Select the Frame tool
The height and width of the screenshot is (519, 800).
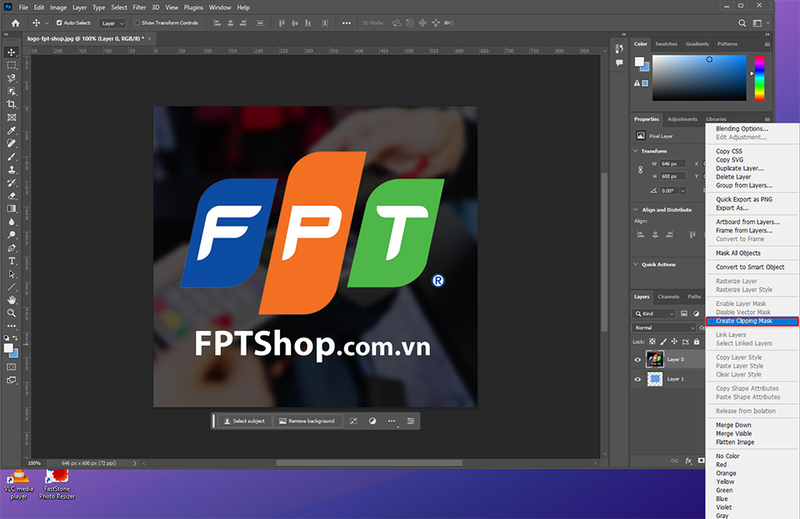(x=11, y=117)
